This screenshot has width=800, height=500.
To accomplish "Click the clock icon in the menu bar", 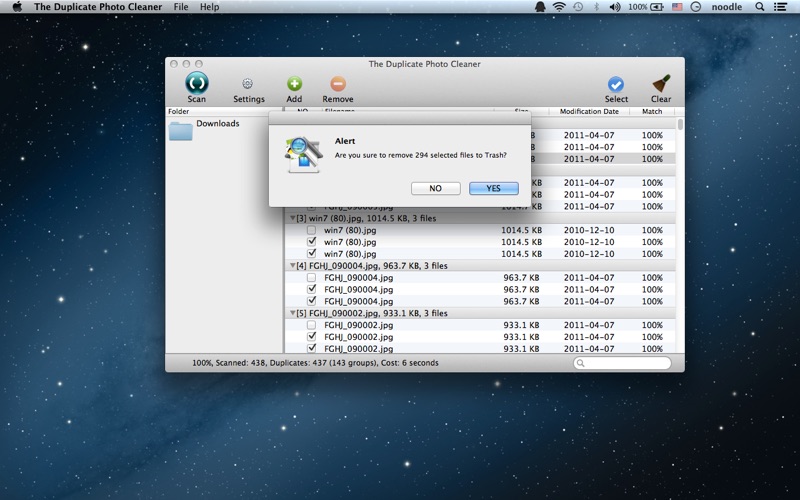I will [x=695, y=7].
